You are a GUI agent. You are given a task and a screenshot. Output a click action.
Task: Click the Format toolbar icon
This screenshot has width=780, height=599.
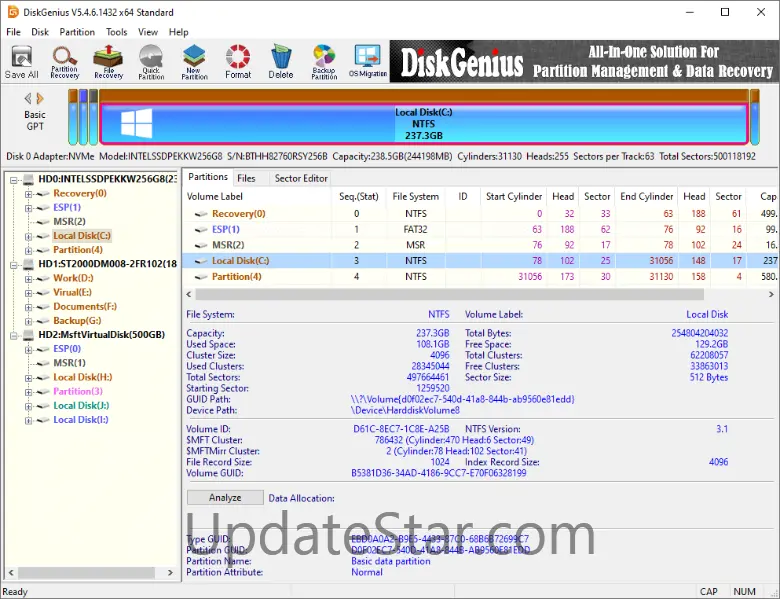[238, 62]
